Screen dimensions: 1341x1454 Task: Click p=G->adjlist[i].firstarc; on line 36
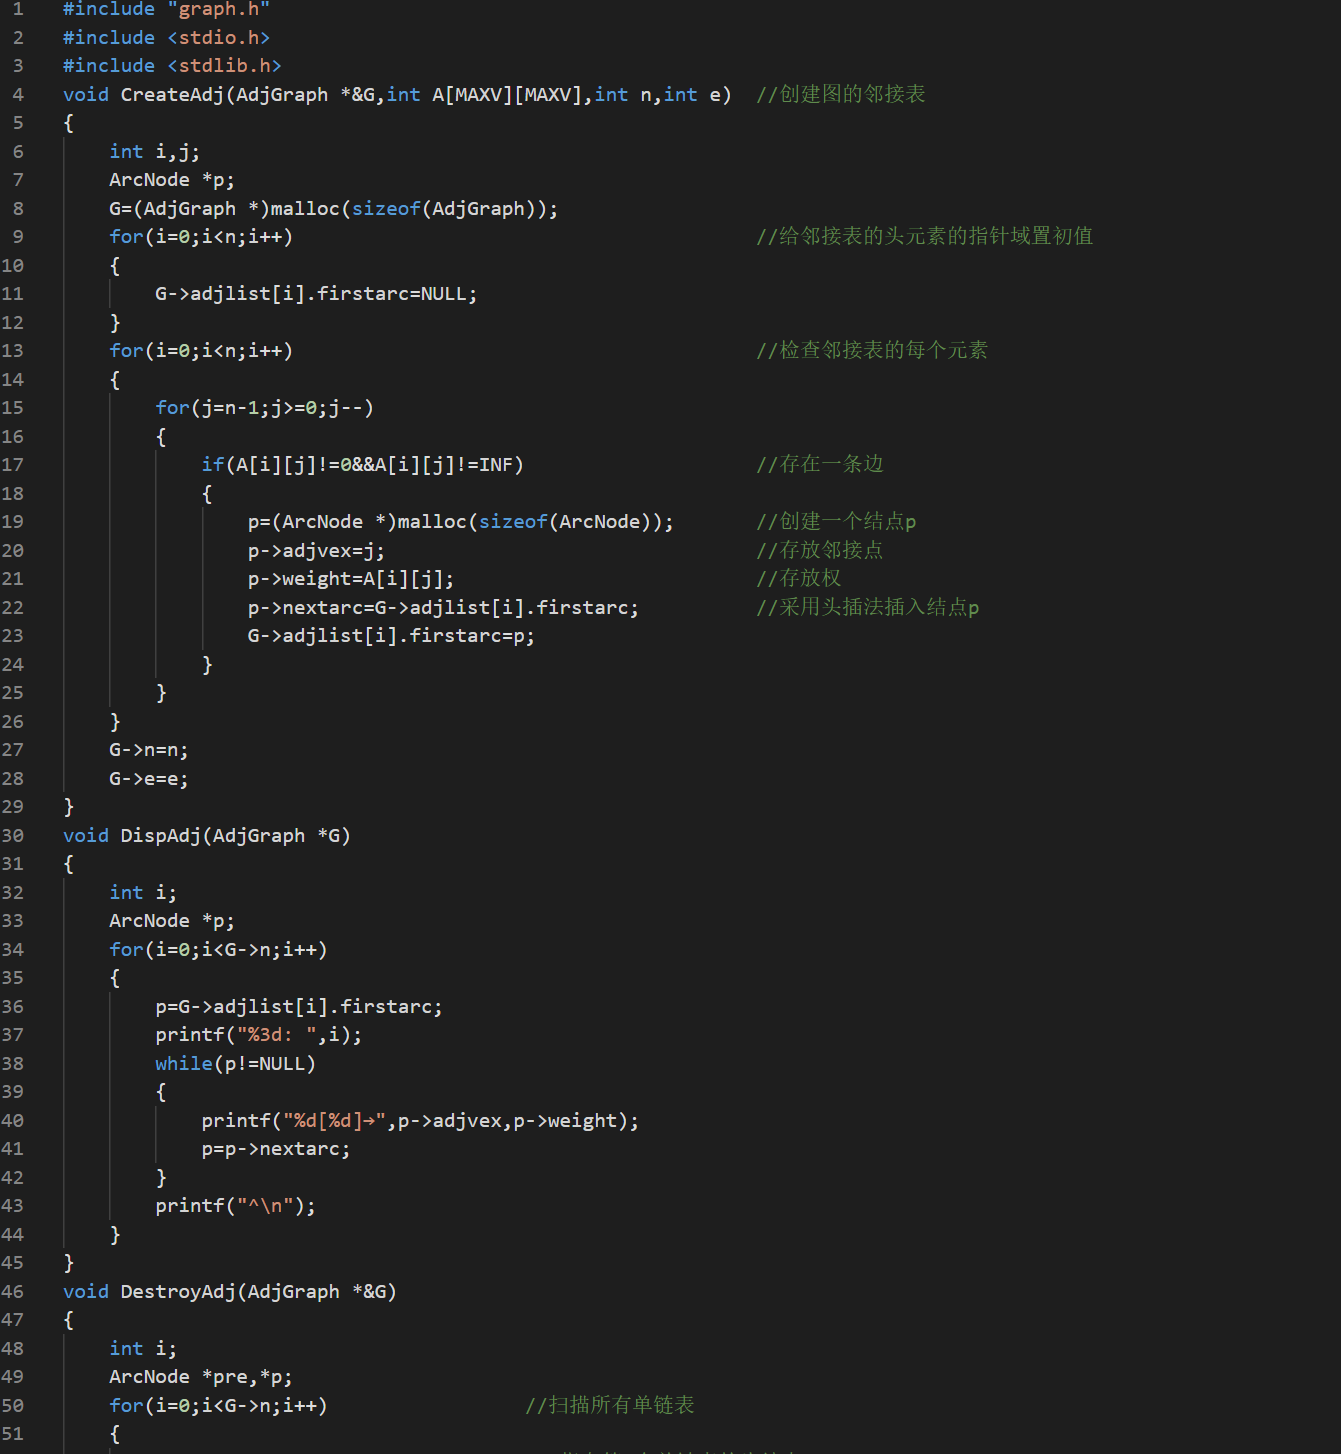(299, 1006)
